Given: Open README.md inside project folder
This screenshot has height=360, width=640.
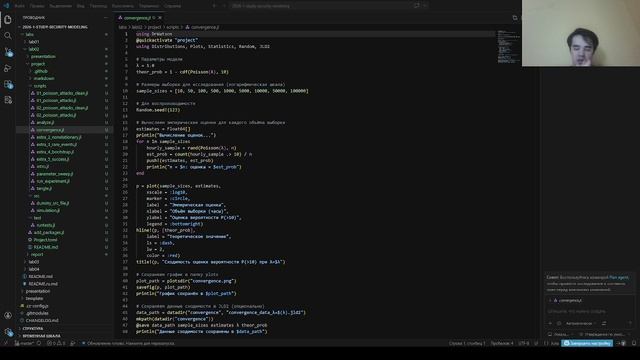Looking at the screenshot, I should click(x=46, y=247).
